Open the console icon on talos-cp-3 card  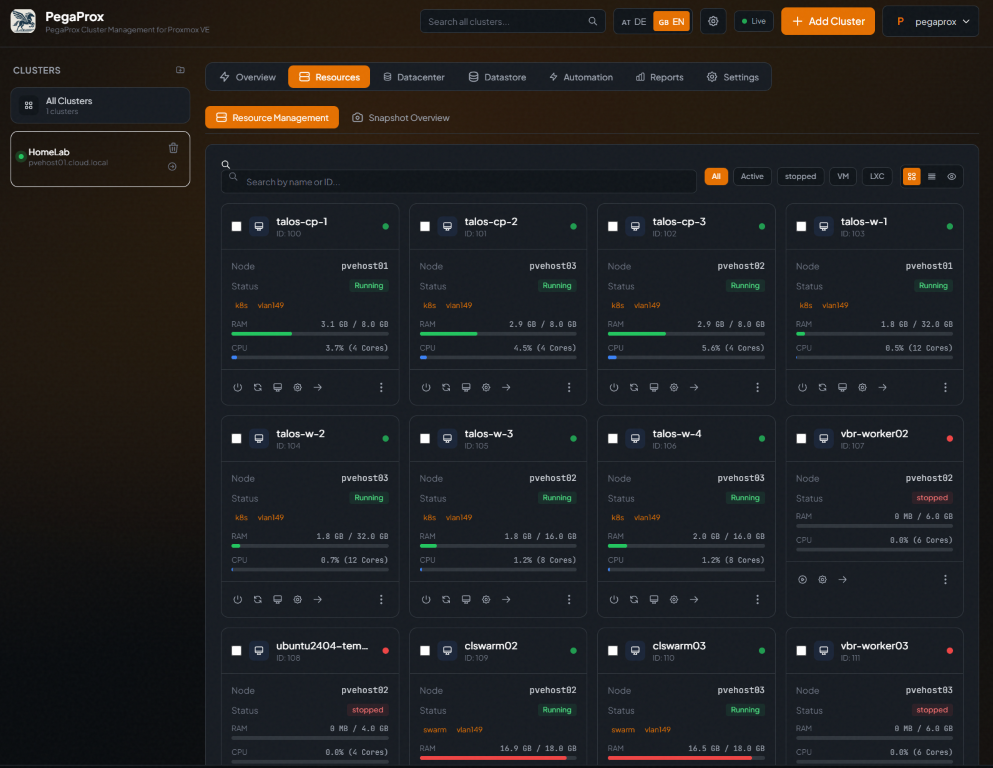pos(654,387)
